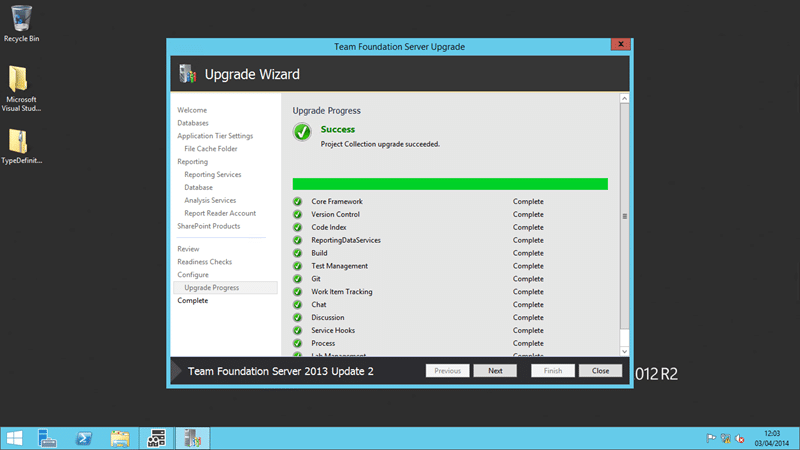800x450 pixels.
Task: Open the TFS Administration Console taskbar icon
Action: (156, 438)
